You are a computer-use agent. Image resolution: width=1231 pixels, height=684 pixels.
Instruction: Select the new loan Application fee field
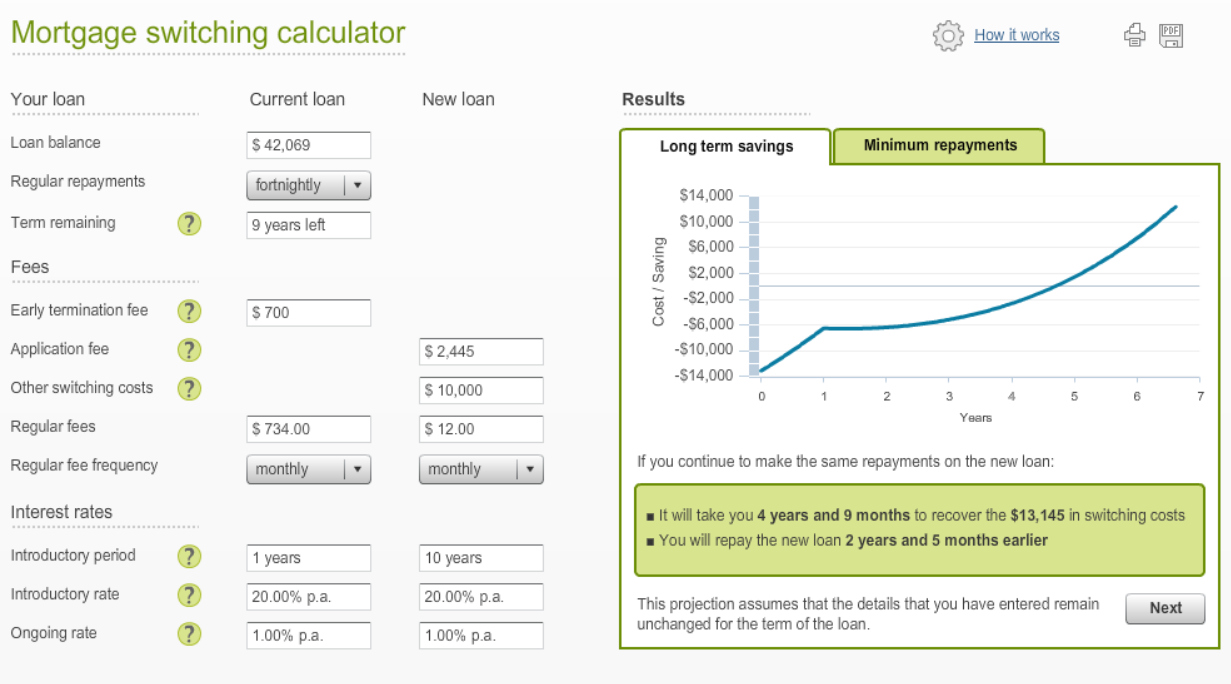pos(481,351)
